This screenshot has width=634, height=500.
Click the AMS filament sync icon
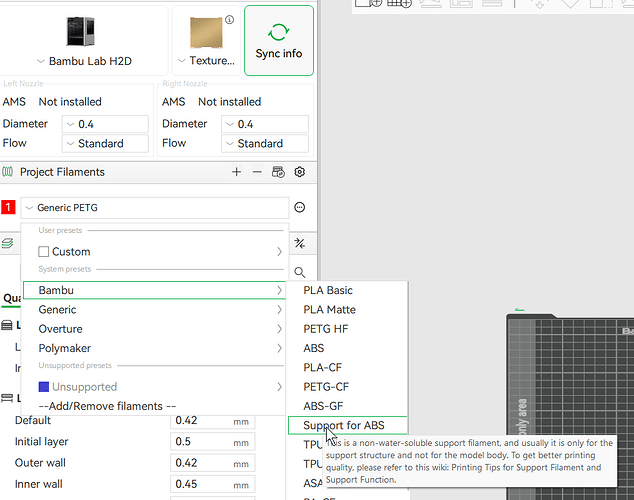278,172
